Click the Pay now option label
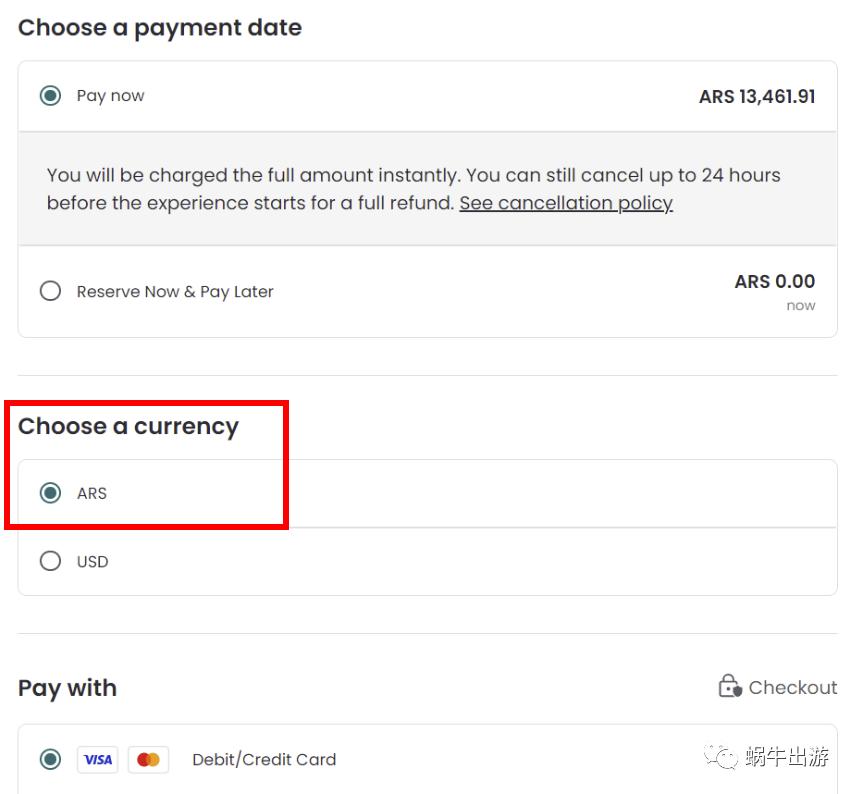This screenshot has height=794, width=856. pyautogui.click(x=110, y=96)
